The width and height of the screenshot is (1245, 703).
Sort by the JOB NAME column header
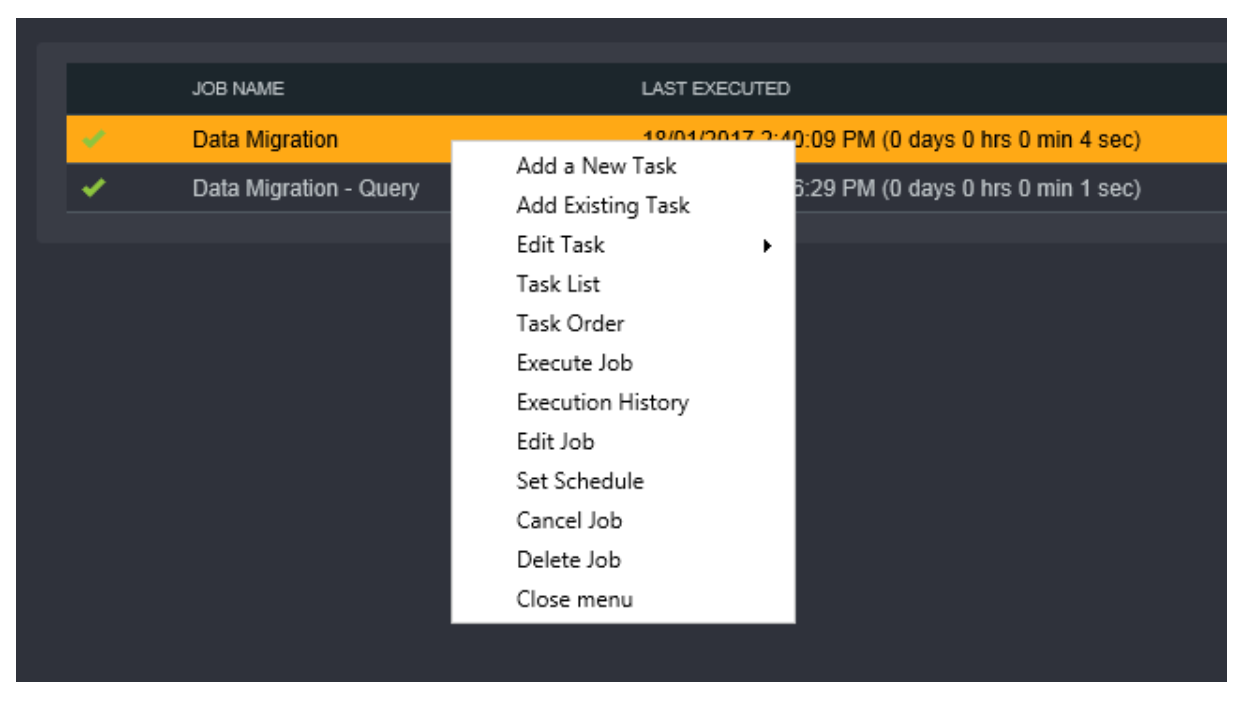point(238,89)
